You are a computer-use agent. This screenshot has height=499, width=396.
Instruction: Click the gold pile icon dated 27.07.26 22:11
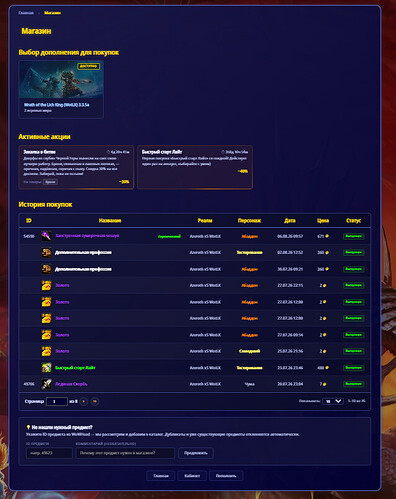click(x=46, y=285)
